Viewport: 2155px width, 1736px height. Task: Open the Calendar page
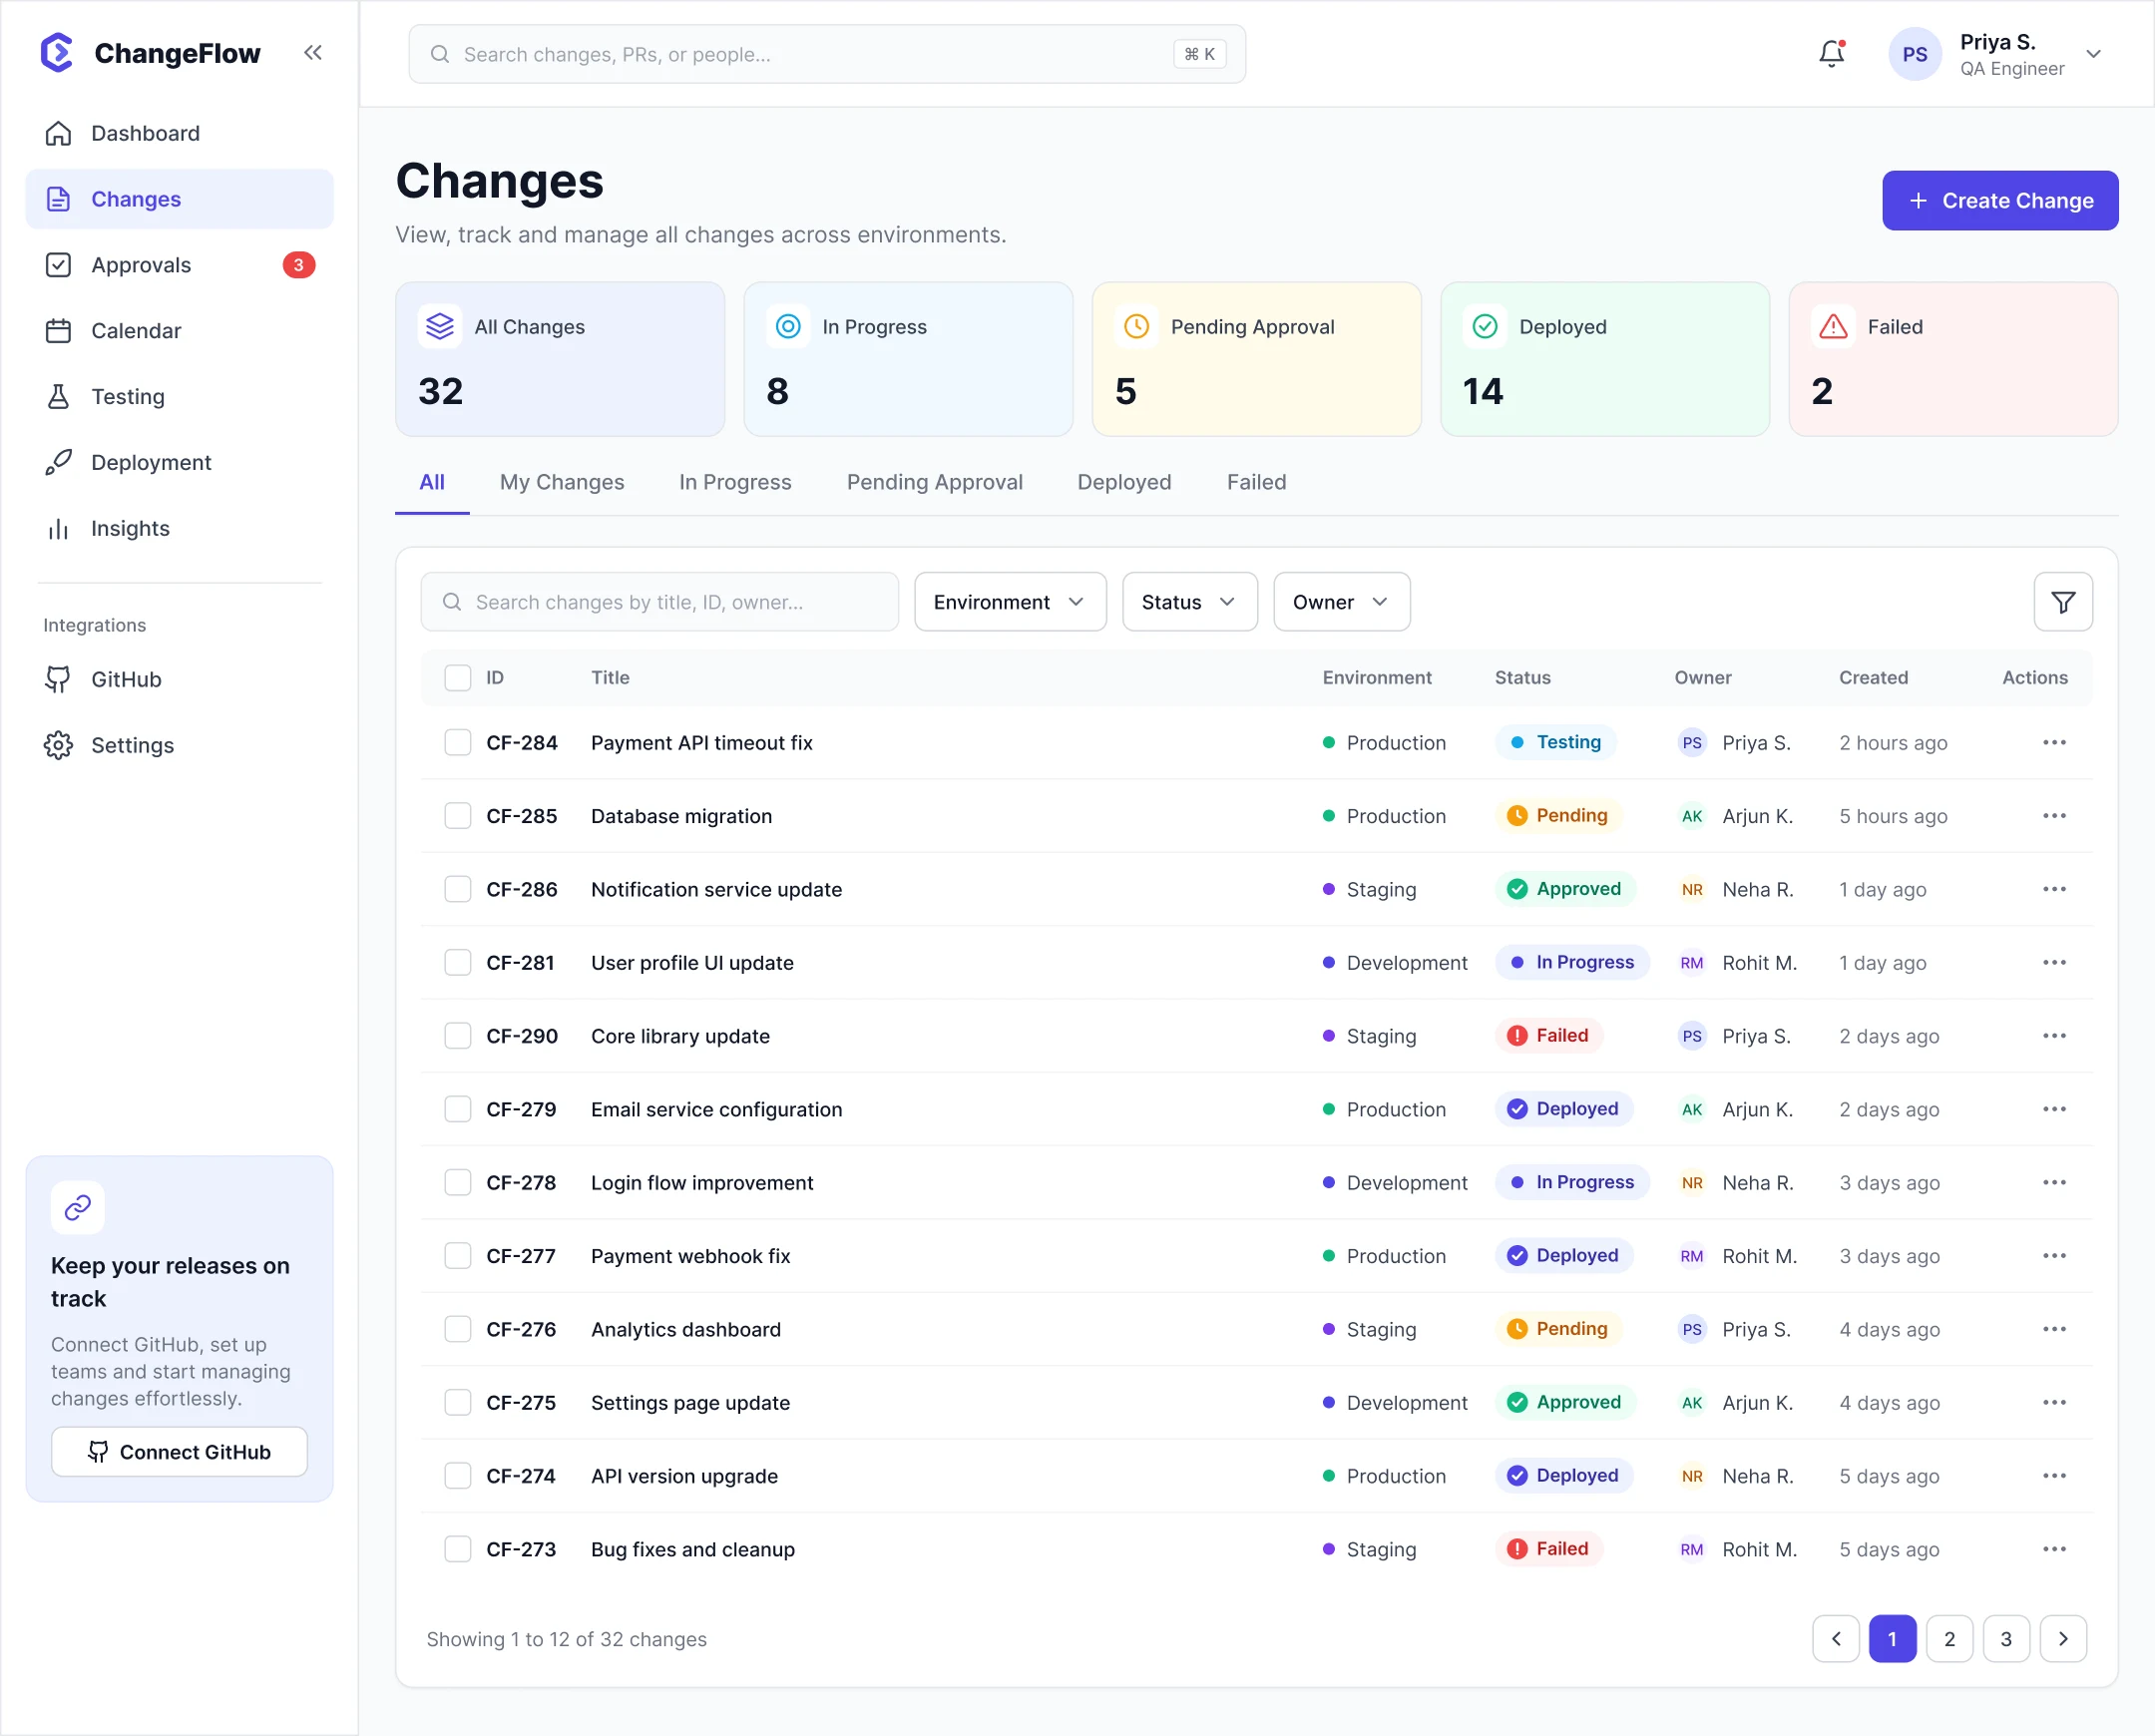click(x=179, y=331)
